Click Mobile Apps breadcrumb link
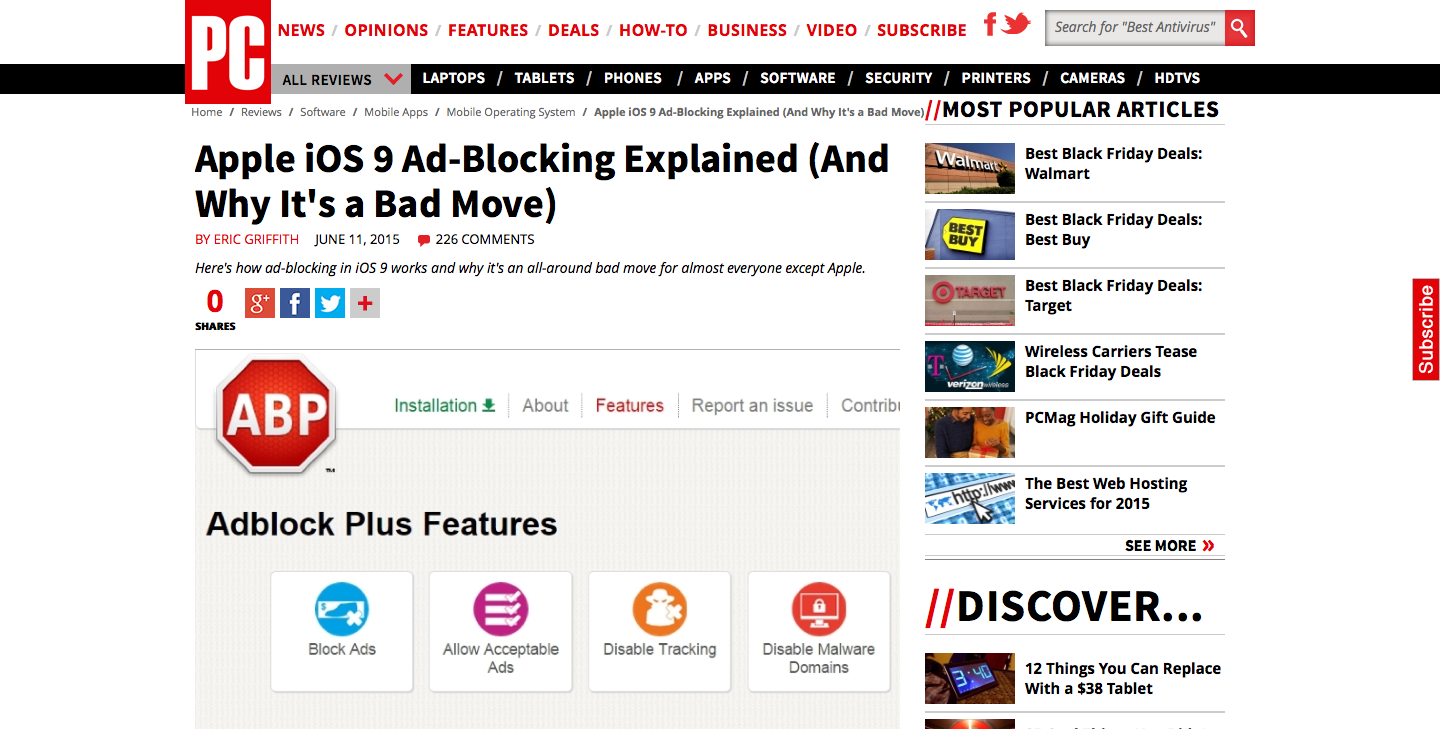The width and height of the screenshot is (1440, 729). pyautogui.click(x=396, y=112)
